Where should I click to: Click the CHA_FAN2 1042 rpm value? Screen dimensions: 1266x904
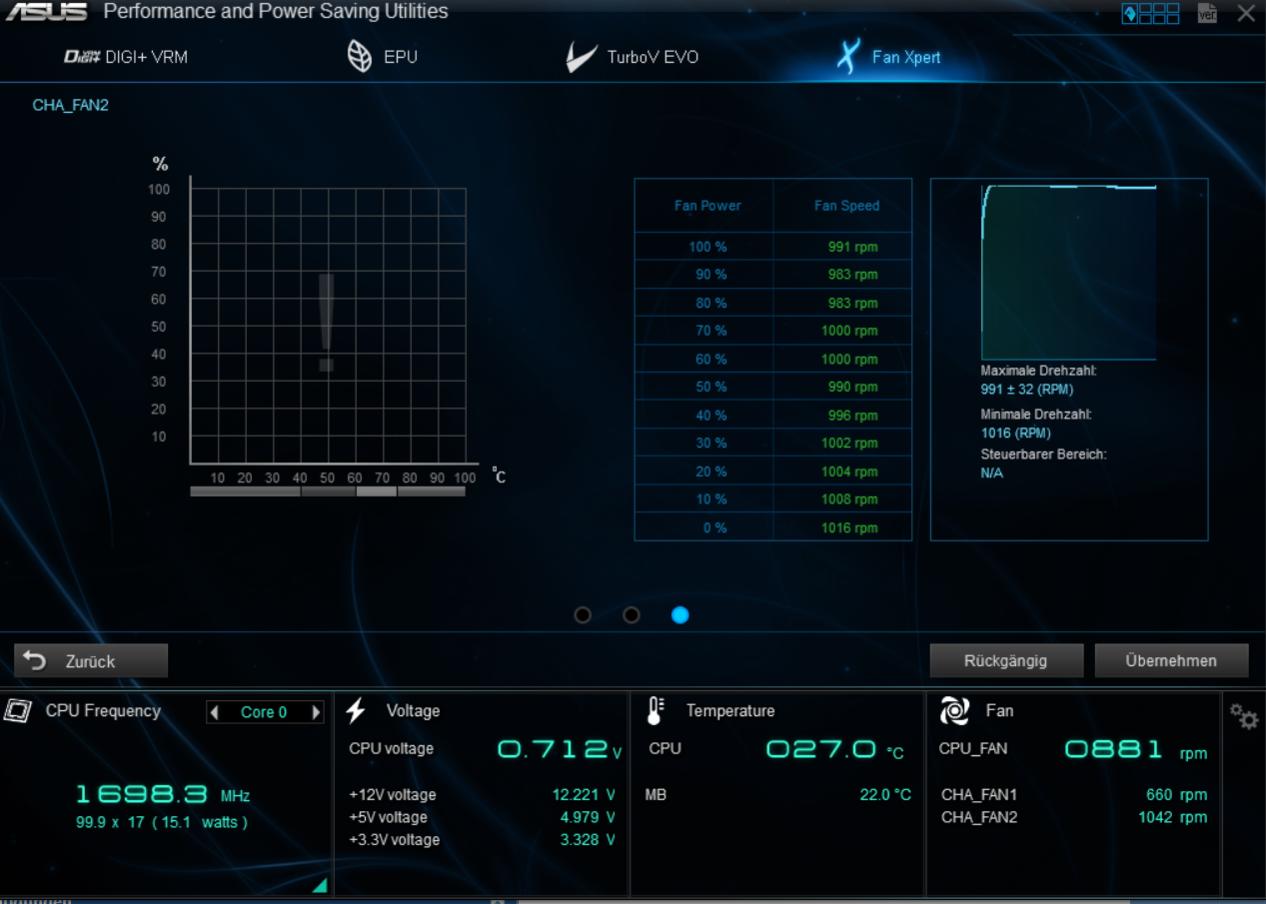[x=1172, y=817]
